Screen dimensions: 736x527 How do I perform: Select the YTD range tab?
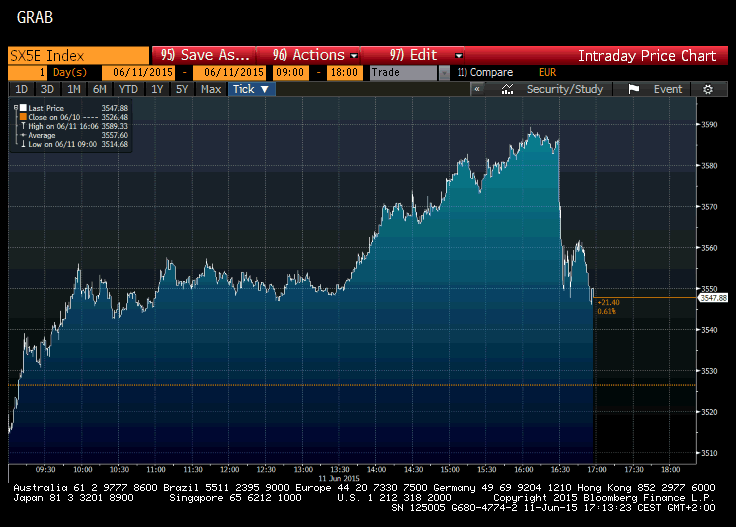(128, 89)
